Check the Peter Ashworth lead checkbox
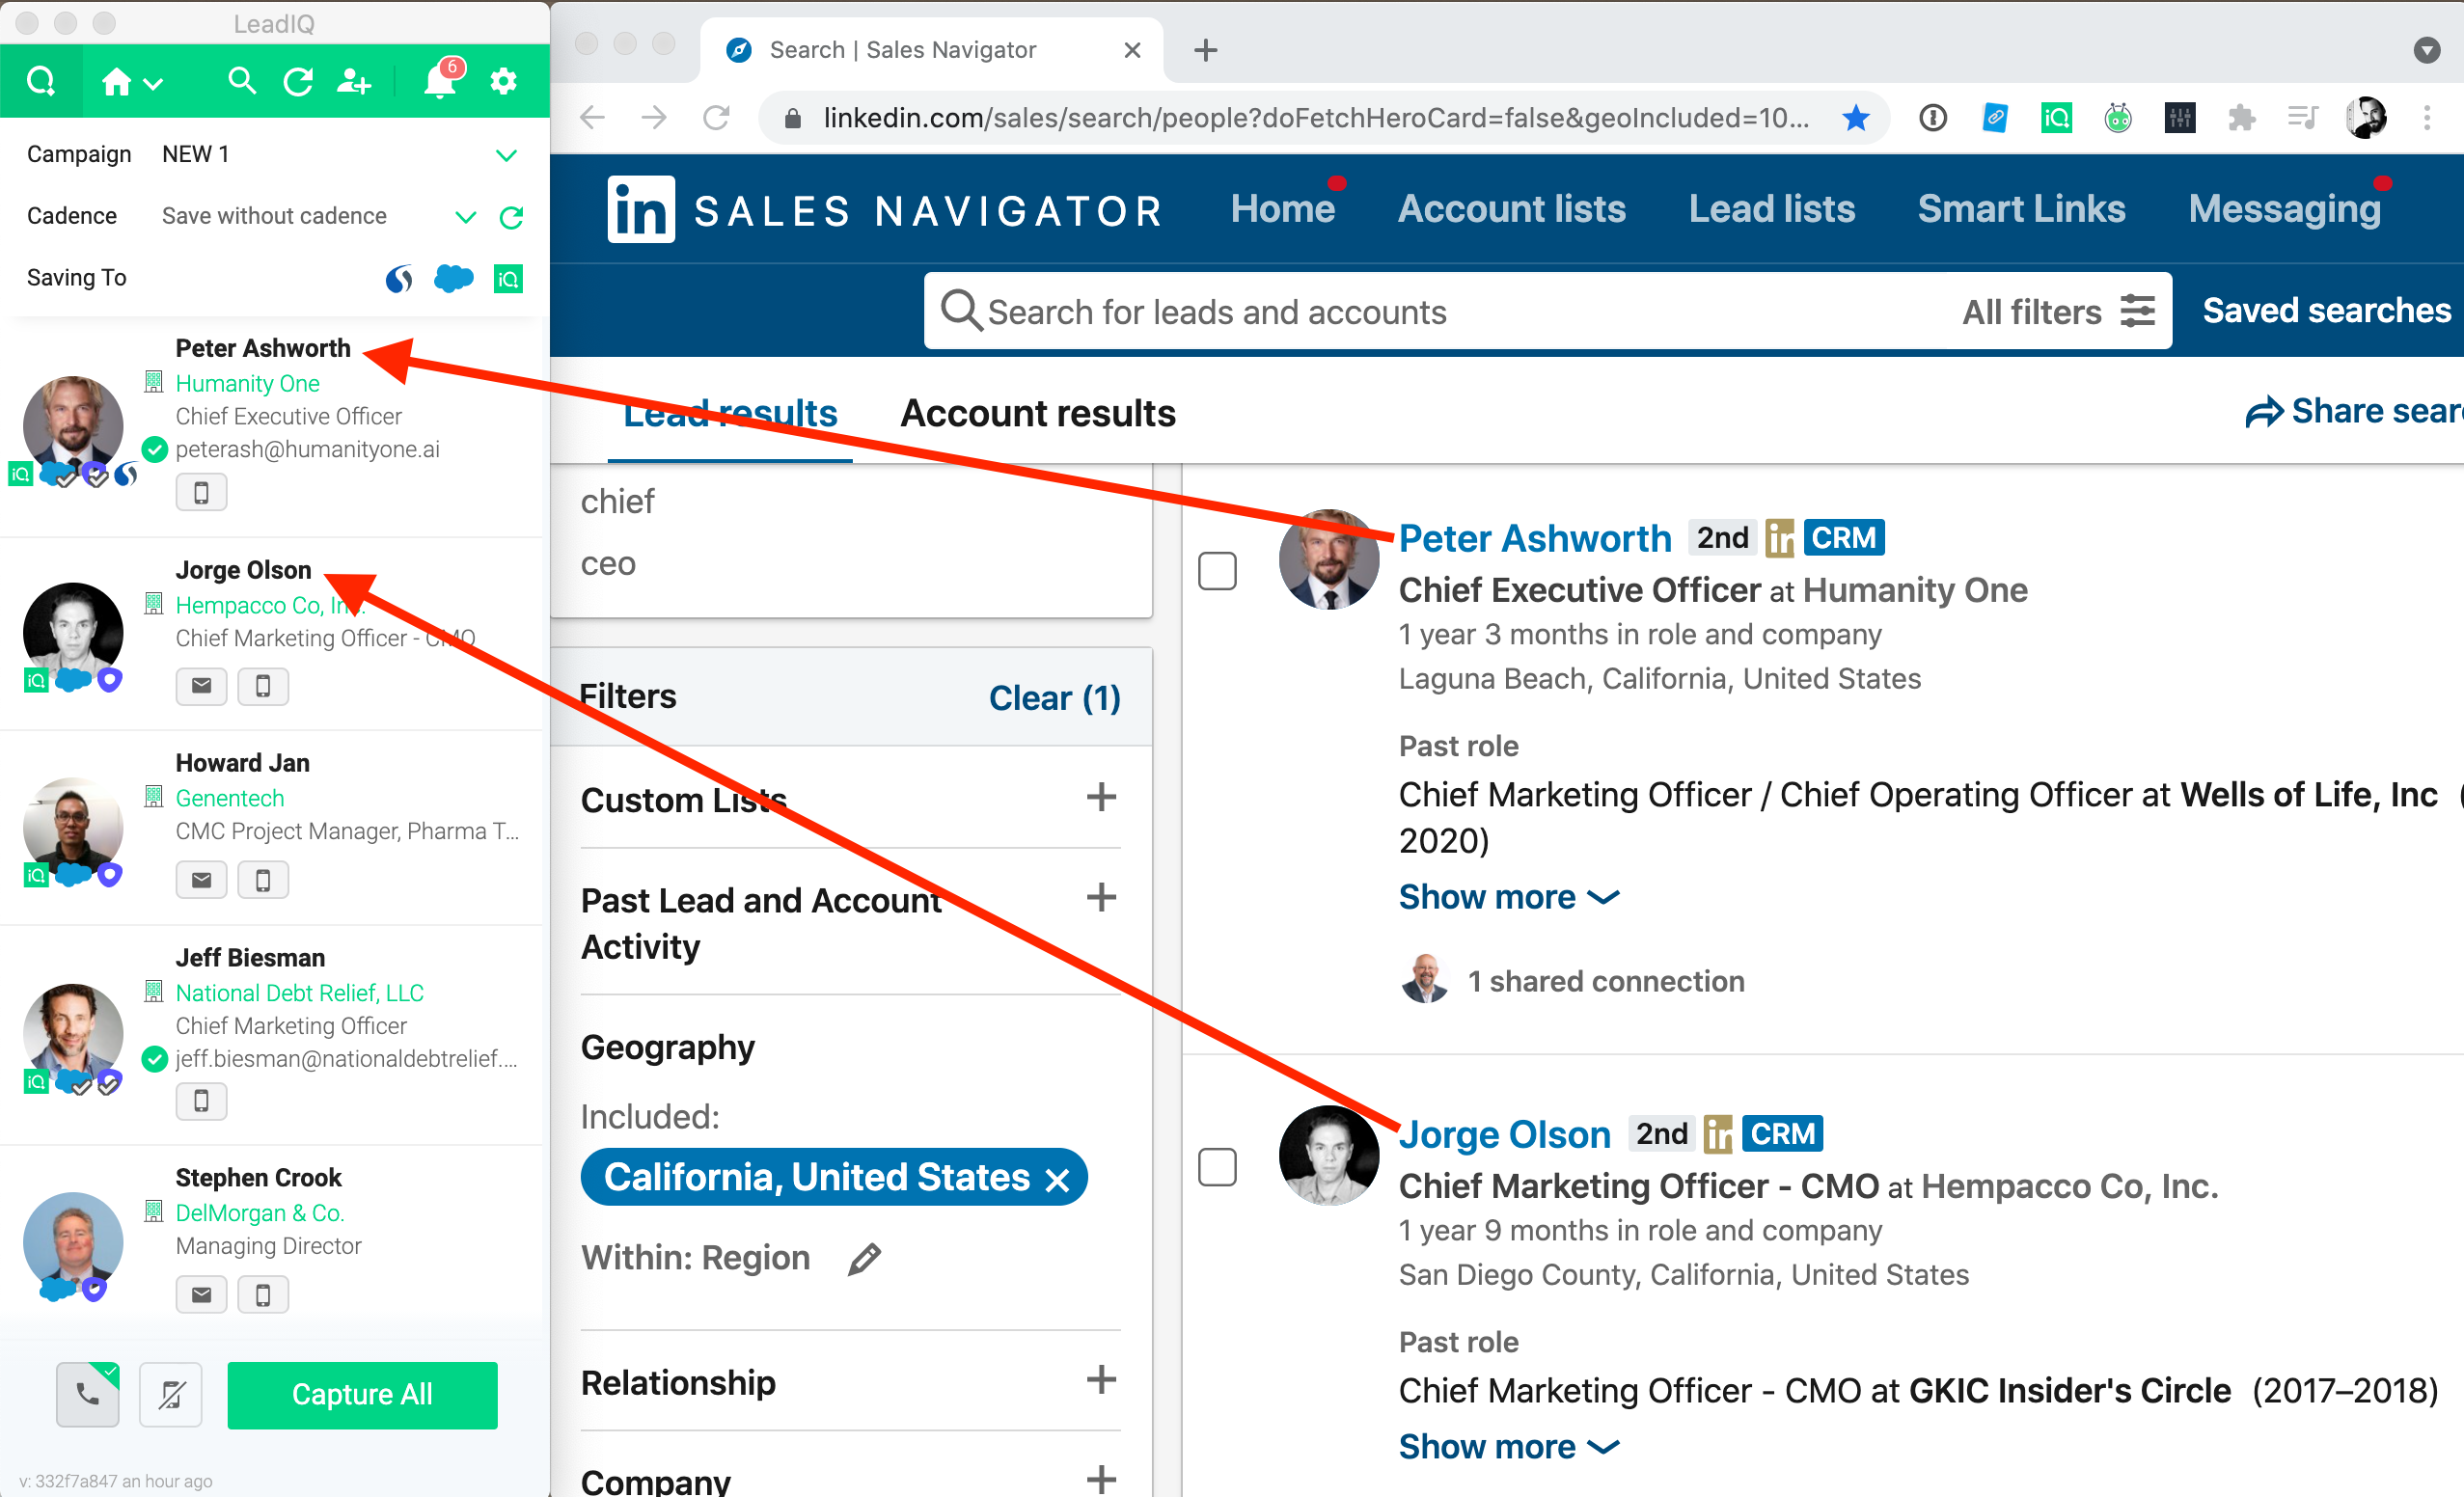The width and height of the screenshot is (2464, 1497). [1217, 571]
